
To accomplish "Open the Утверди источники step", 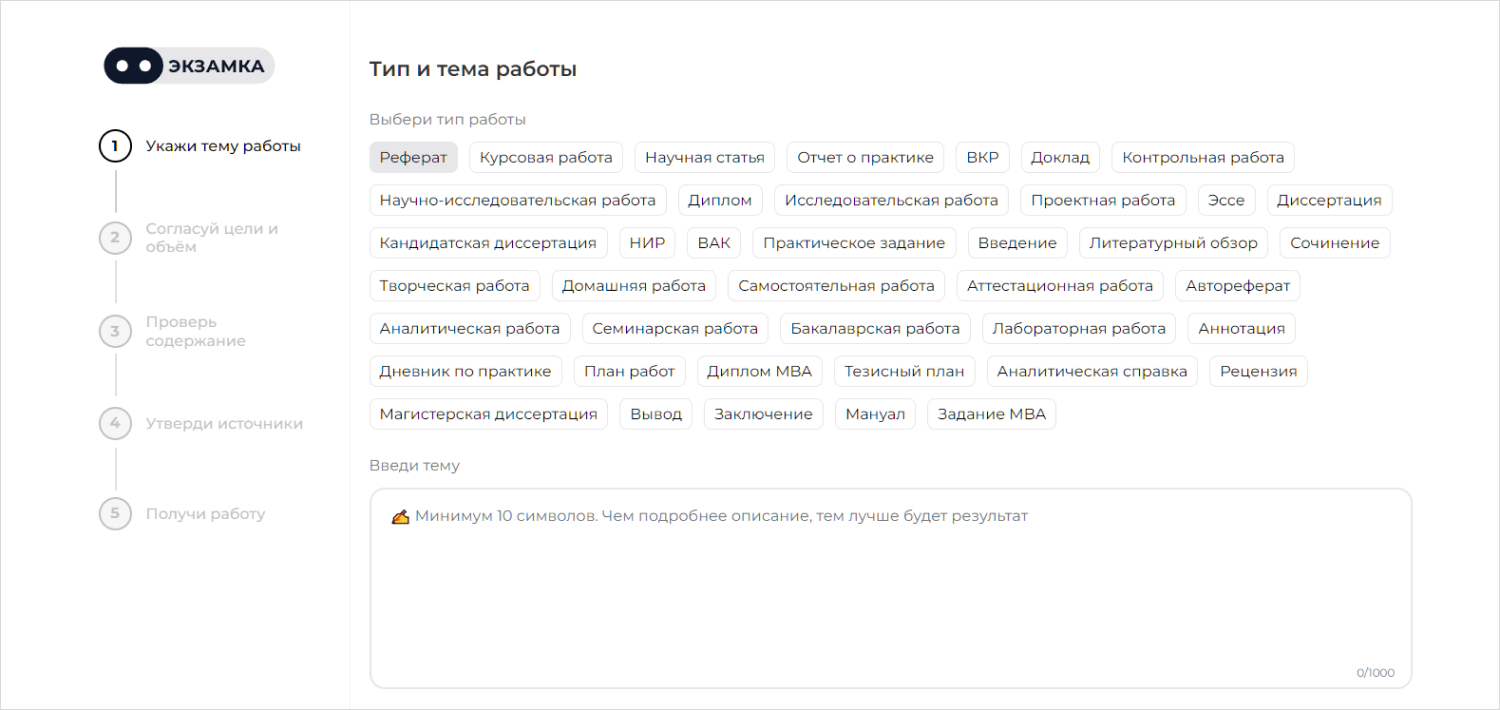I will coord(224,423).
